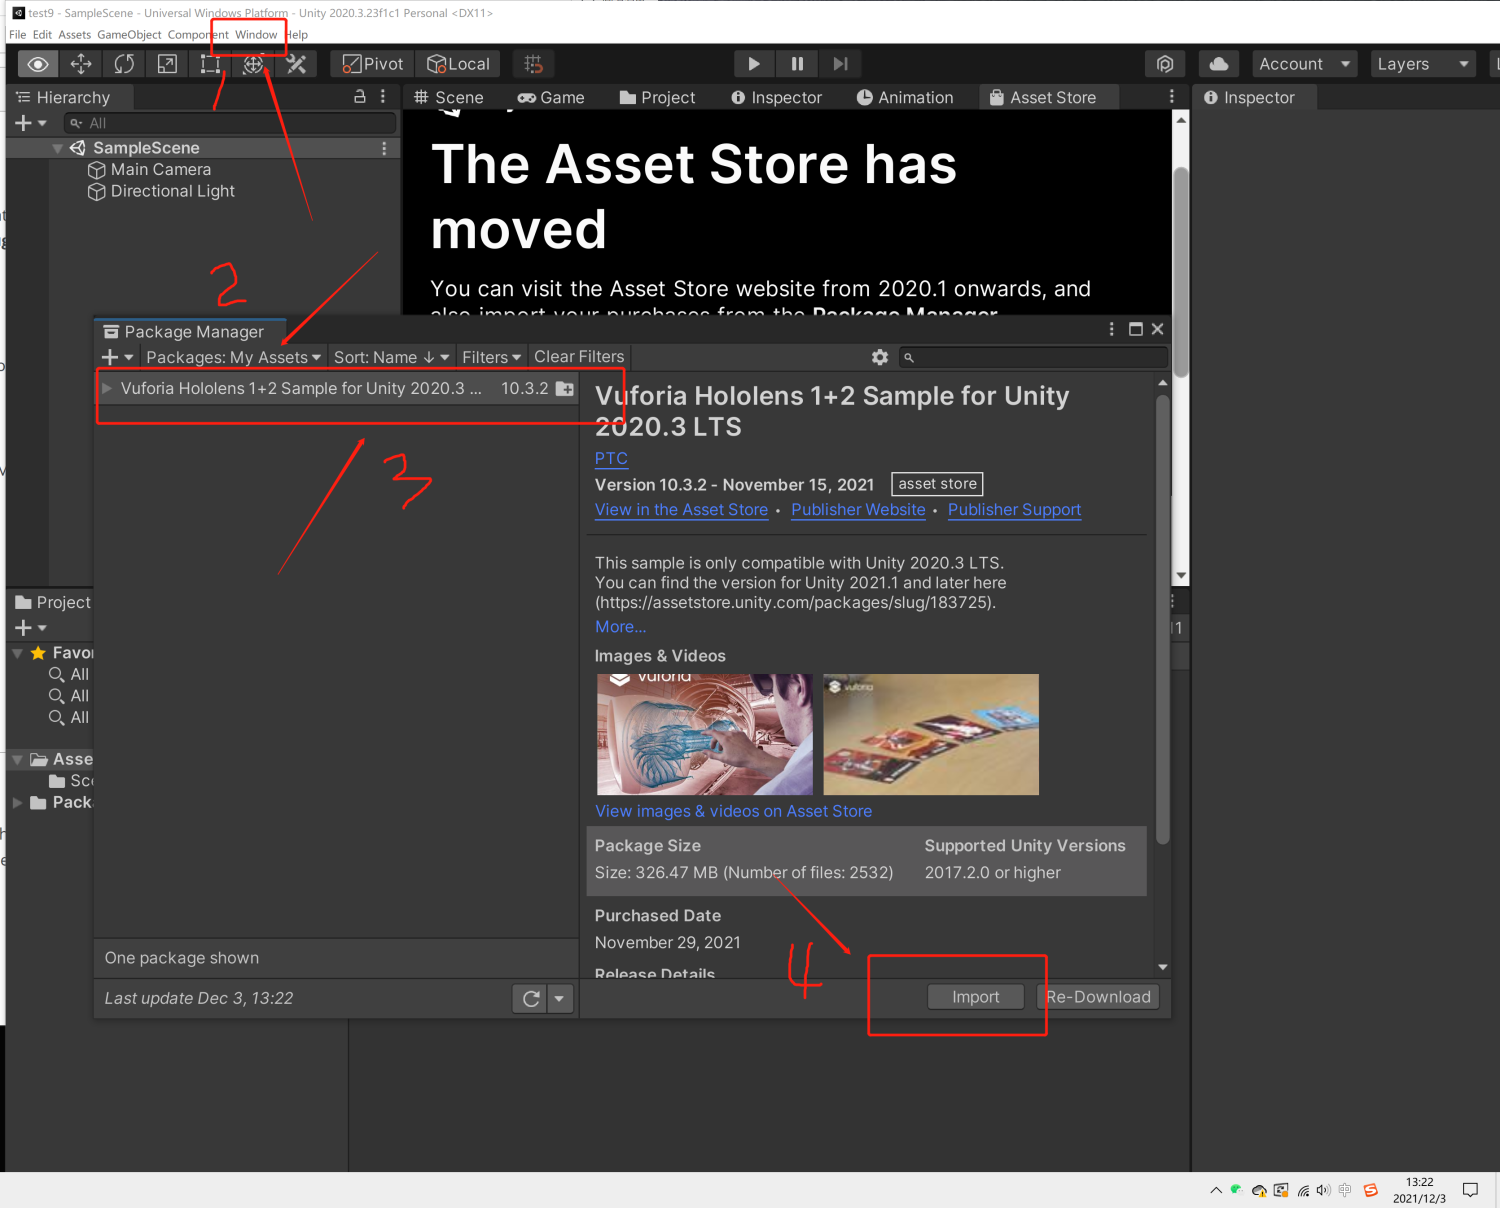Expand Vuforia Hololens package row
The width and height of the screenshot is (1500, 1208).
point(106,388)
